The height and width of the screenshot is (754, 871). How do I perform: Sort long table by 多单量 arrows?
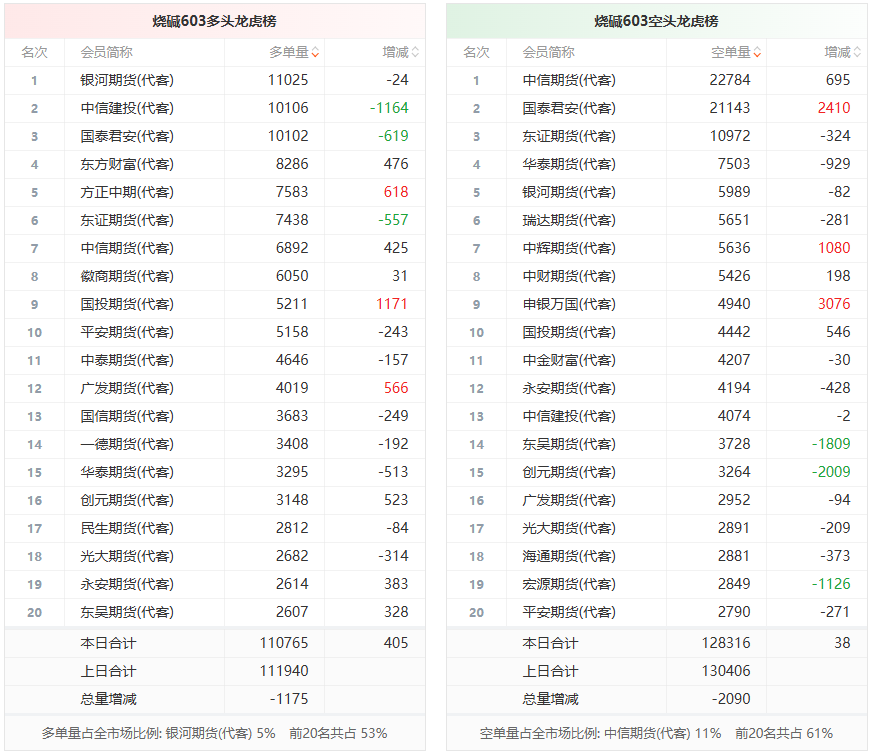(x=315, y=53)
